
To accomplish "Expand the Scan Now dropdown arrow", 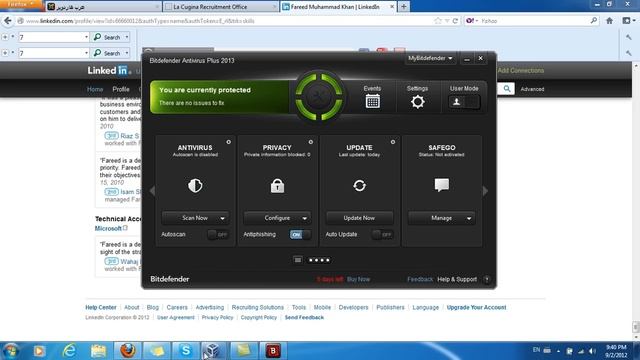I will pos(222,218).
